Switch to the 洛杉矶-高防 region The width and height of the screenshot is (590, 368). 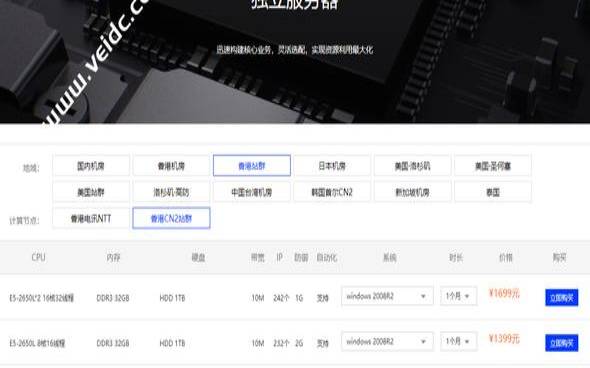point(171,192)
